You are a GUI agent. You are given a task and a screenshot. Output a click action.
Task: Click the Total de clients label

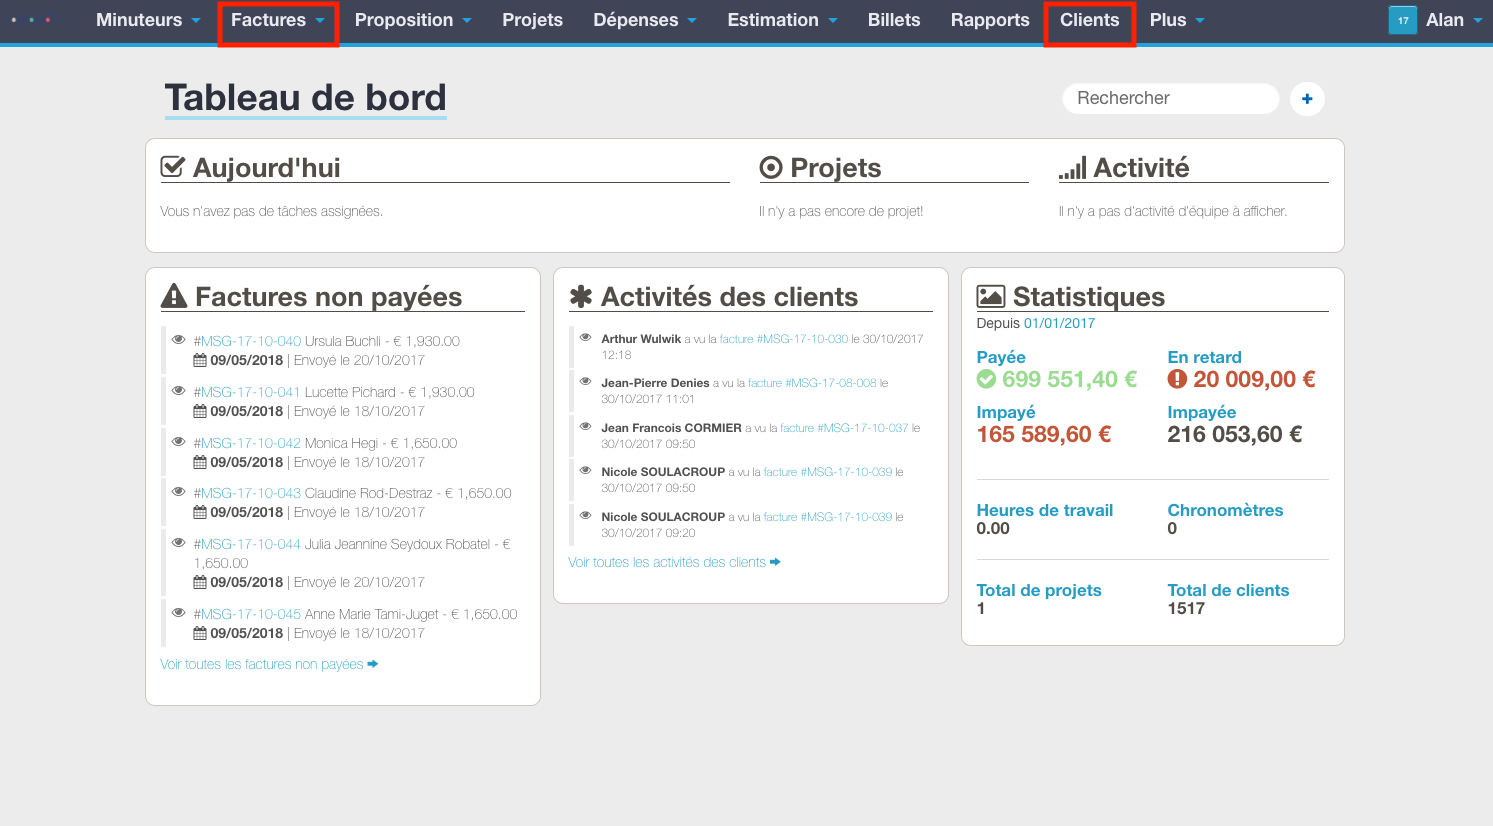(x=1228, y=590)
